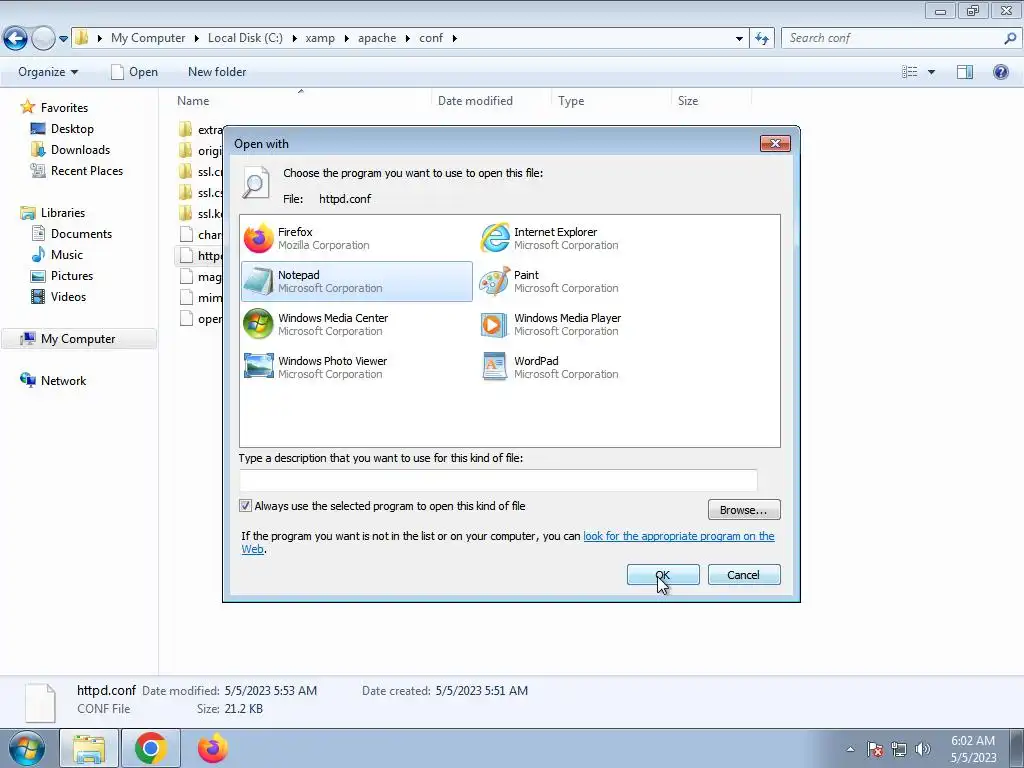Launch Google Chrome from the taskbar
Viewport: 1024px width, 768px height.
click(151, 748)
